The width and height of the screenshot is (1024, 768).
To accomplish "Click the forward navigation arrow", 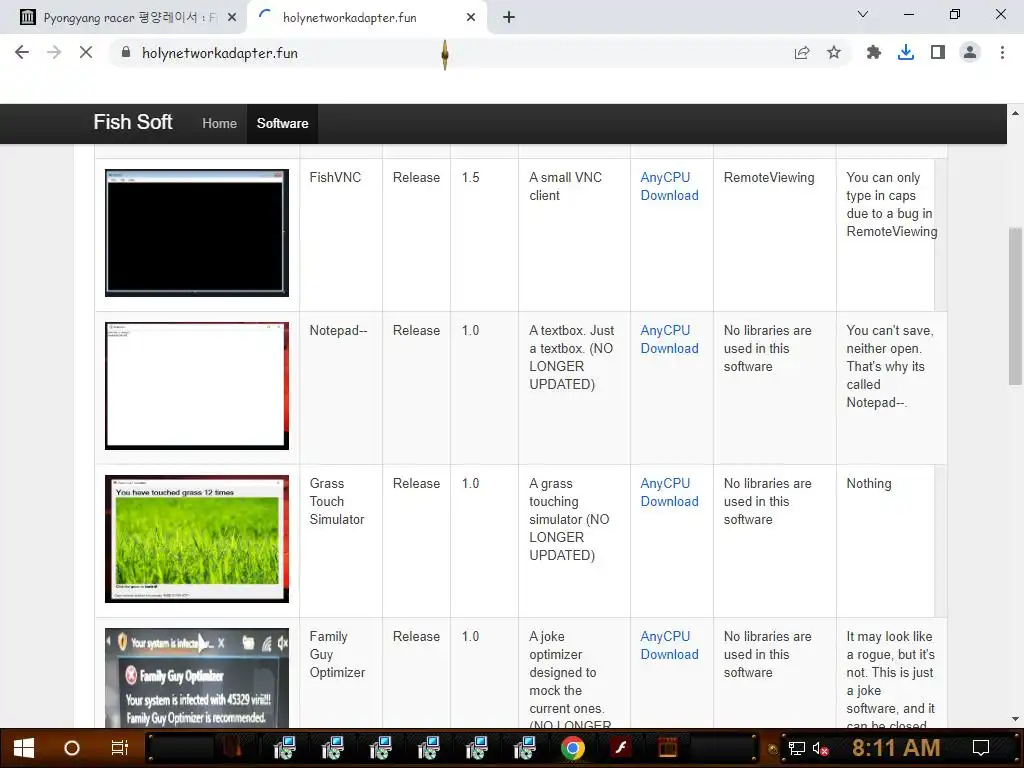I will point(54,52).
